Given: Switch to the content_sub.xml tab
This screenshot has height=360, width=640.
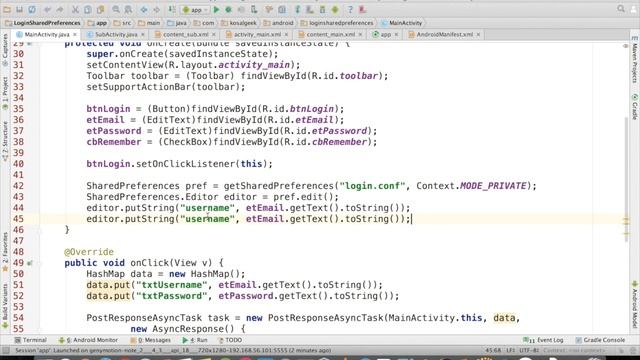Looking at the screenshot, I should pyautogui.click(x=185, y=34).
